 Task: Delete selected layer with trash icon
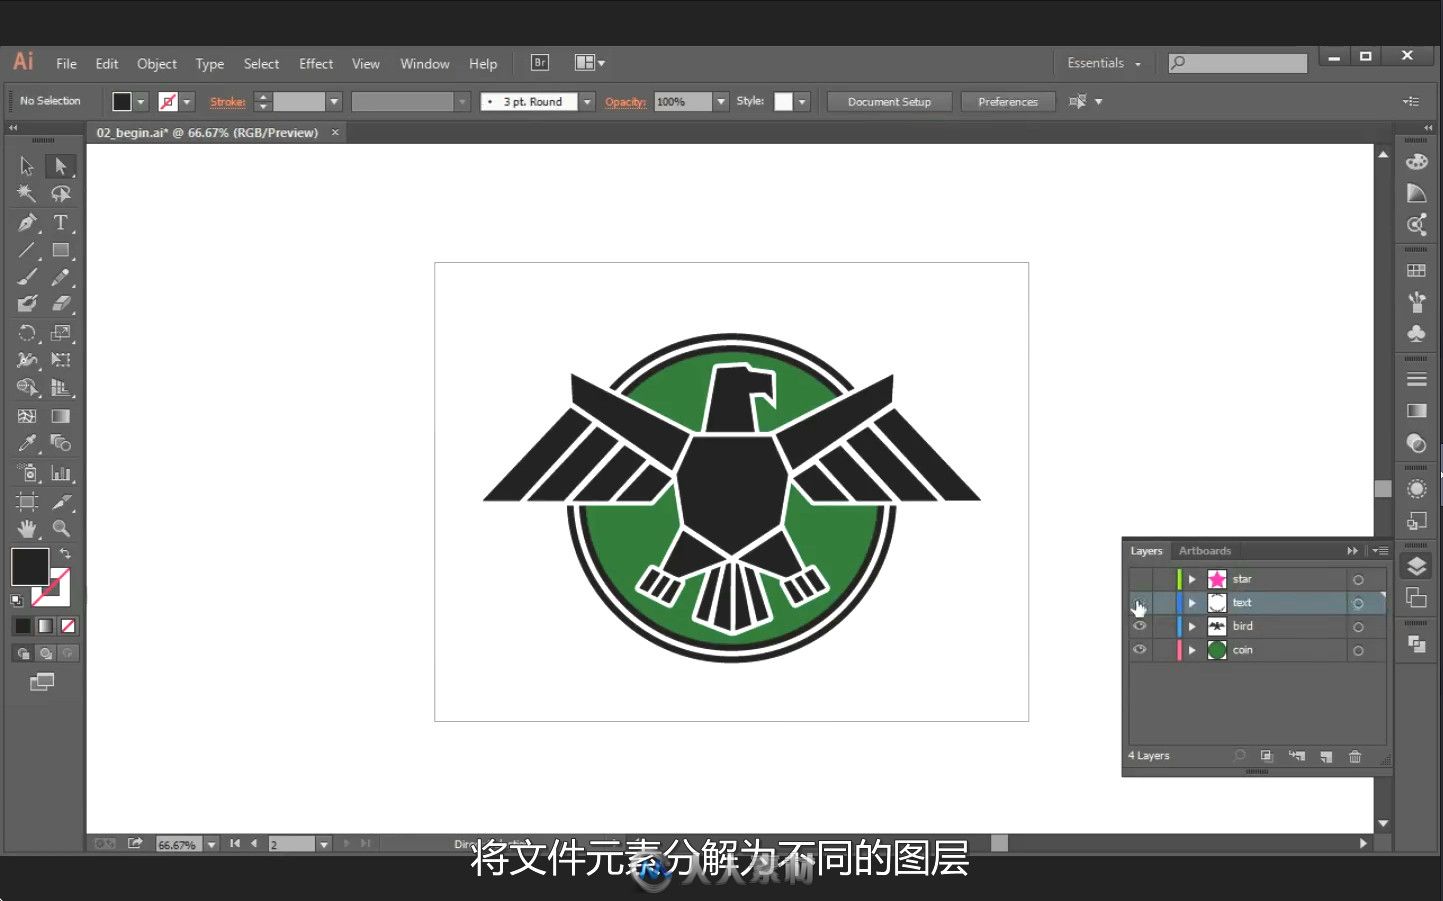[x=1355, y=756]
